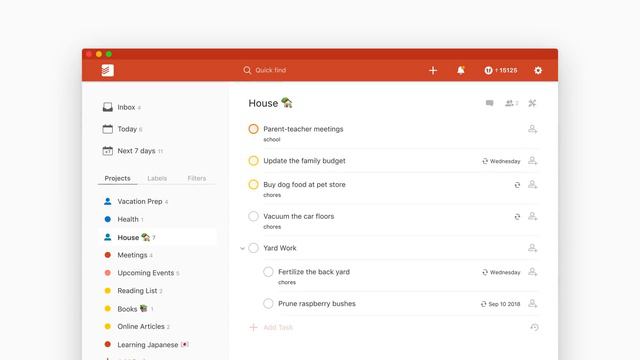Click Add Task button
This screenshot has width=640, height=360.
click(271, 327)
